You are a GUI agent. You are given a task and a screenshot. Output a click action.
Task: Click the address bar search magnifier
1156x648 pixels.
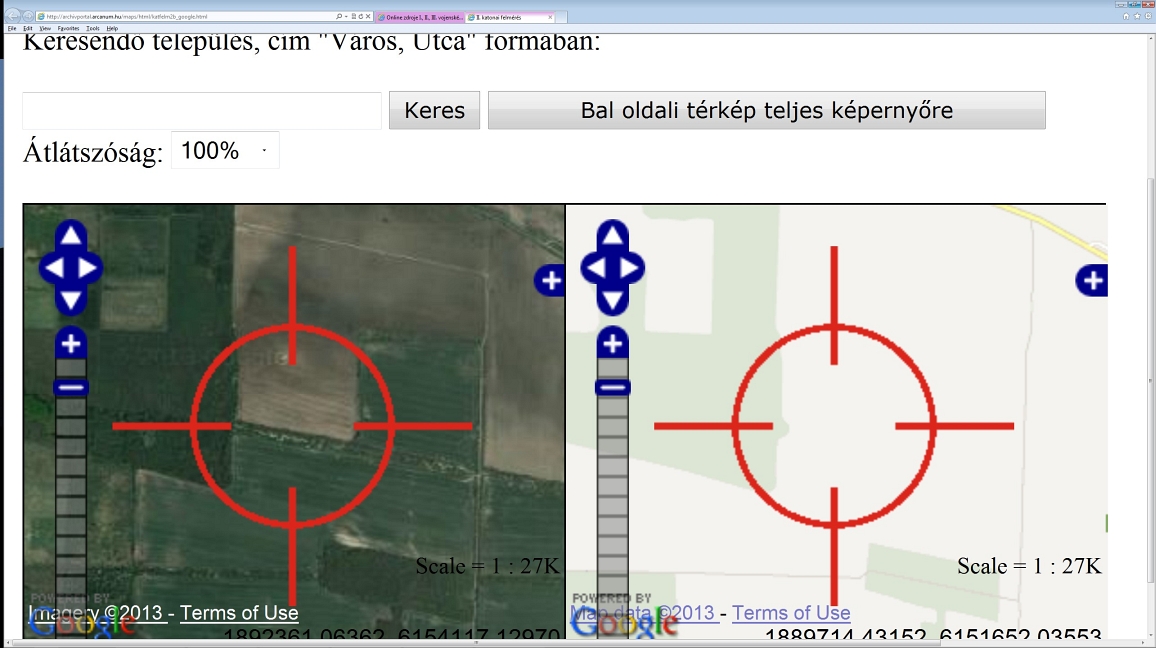coord(338,16)
